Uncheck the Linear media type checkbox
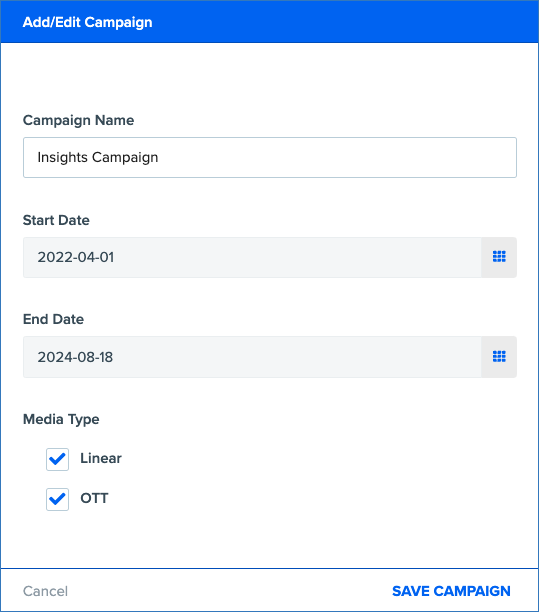This screenshot has width=539, height=612. (x=57, y=459)
